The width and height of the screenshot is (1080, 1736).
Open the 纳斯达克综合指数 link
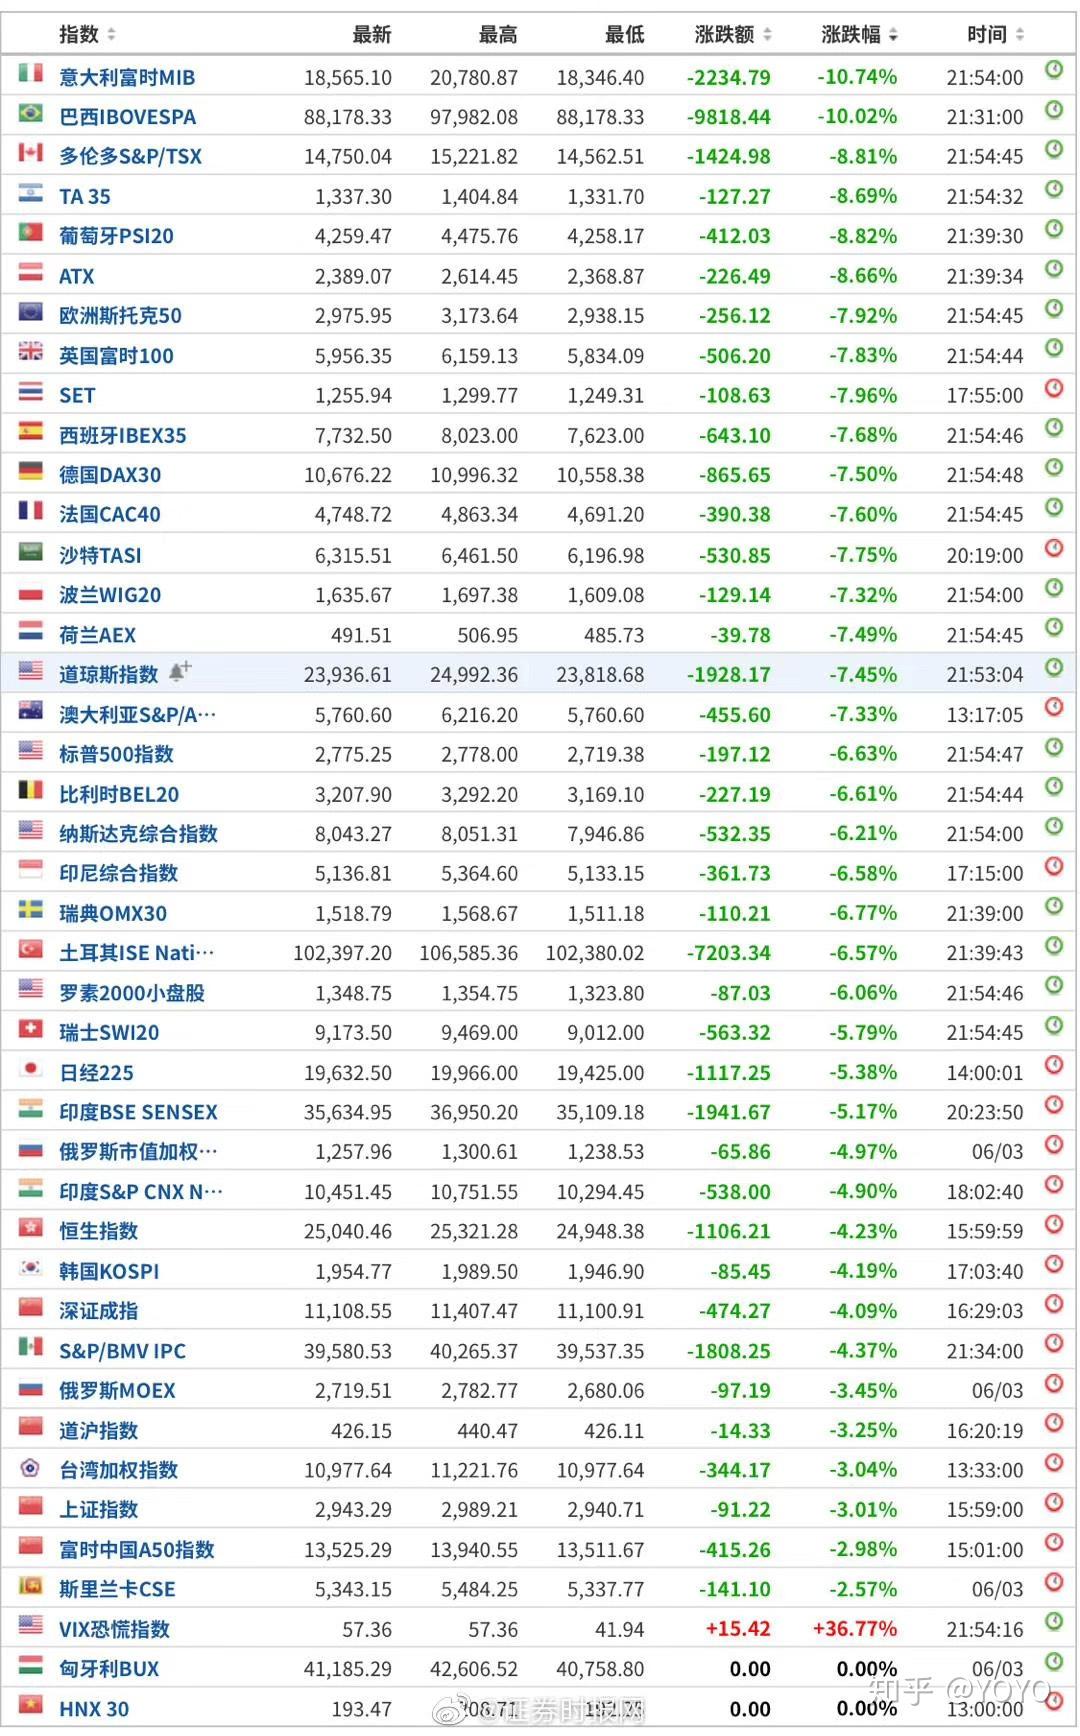click(139, 834)
